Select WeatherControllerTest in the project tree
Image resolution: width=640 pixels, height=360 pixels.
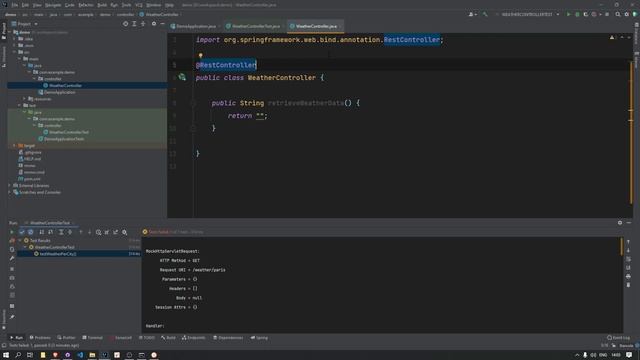click(69, 132)
